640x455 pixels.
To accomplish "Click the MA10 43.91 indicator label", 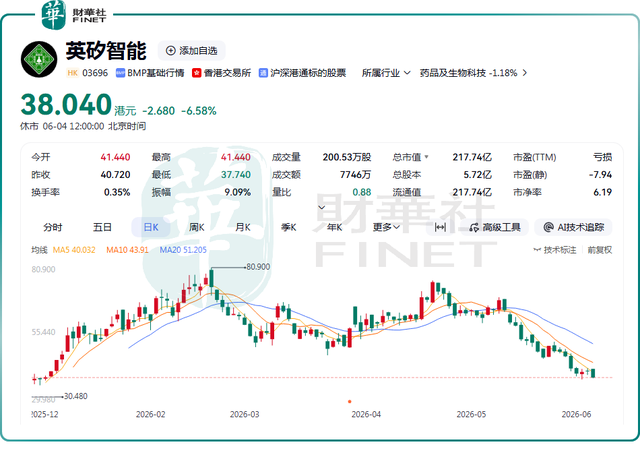I will click(x=127, y=250).
